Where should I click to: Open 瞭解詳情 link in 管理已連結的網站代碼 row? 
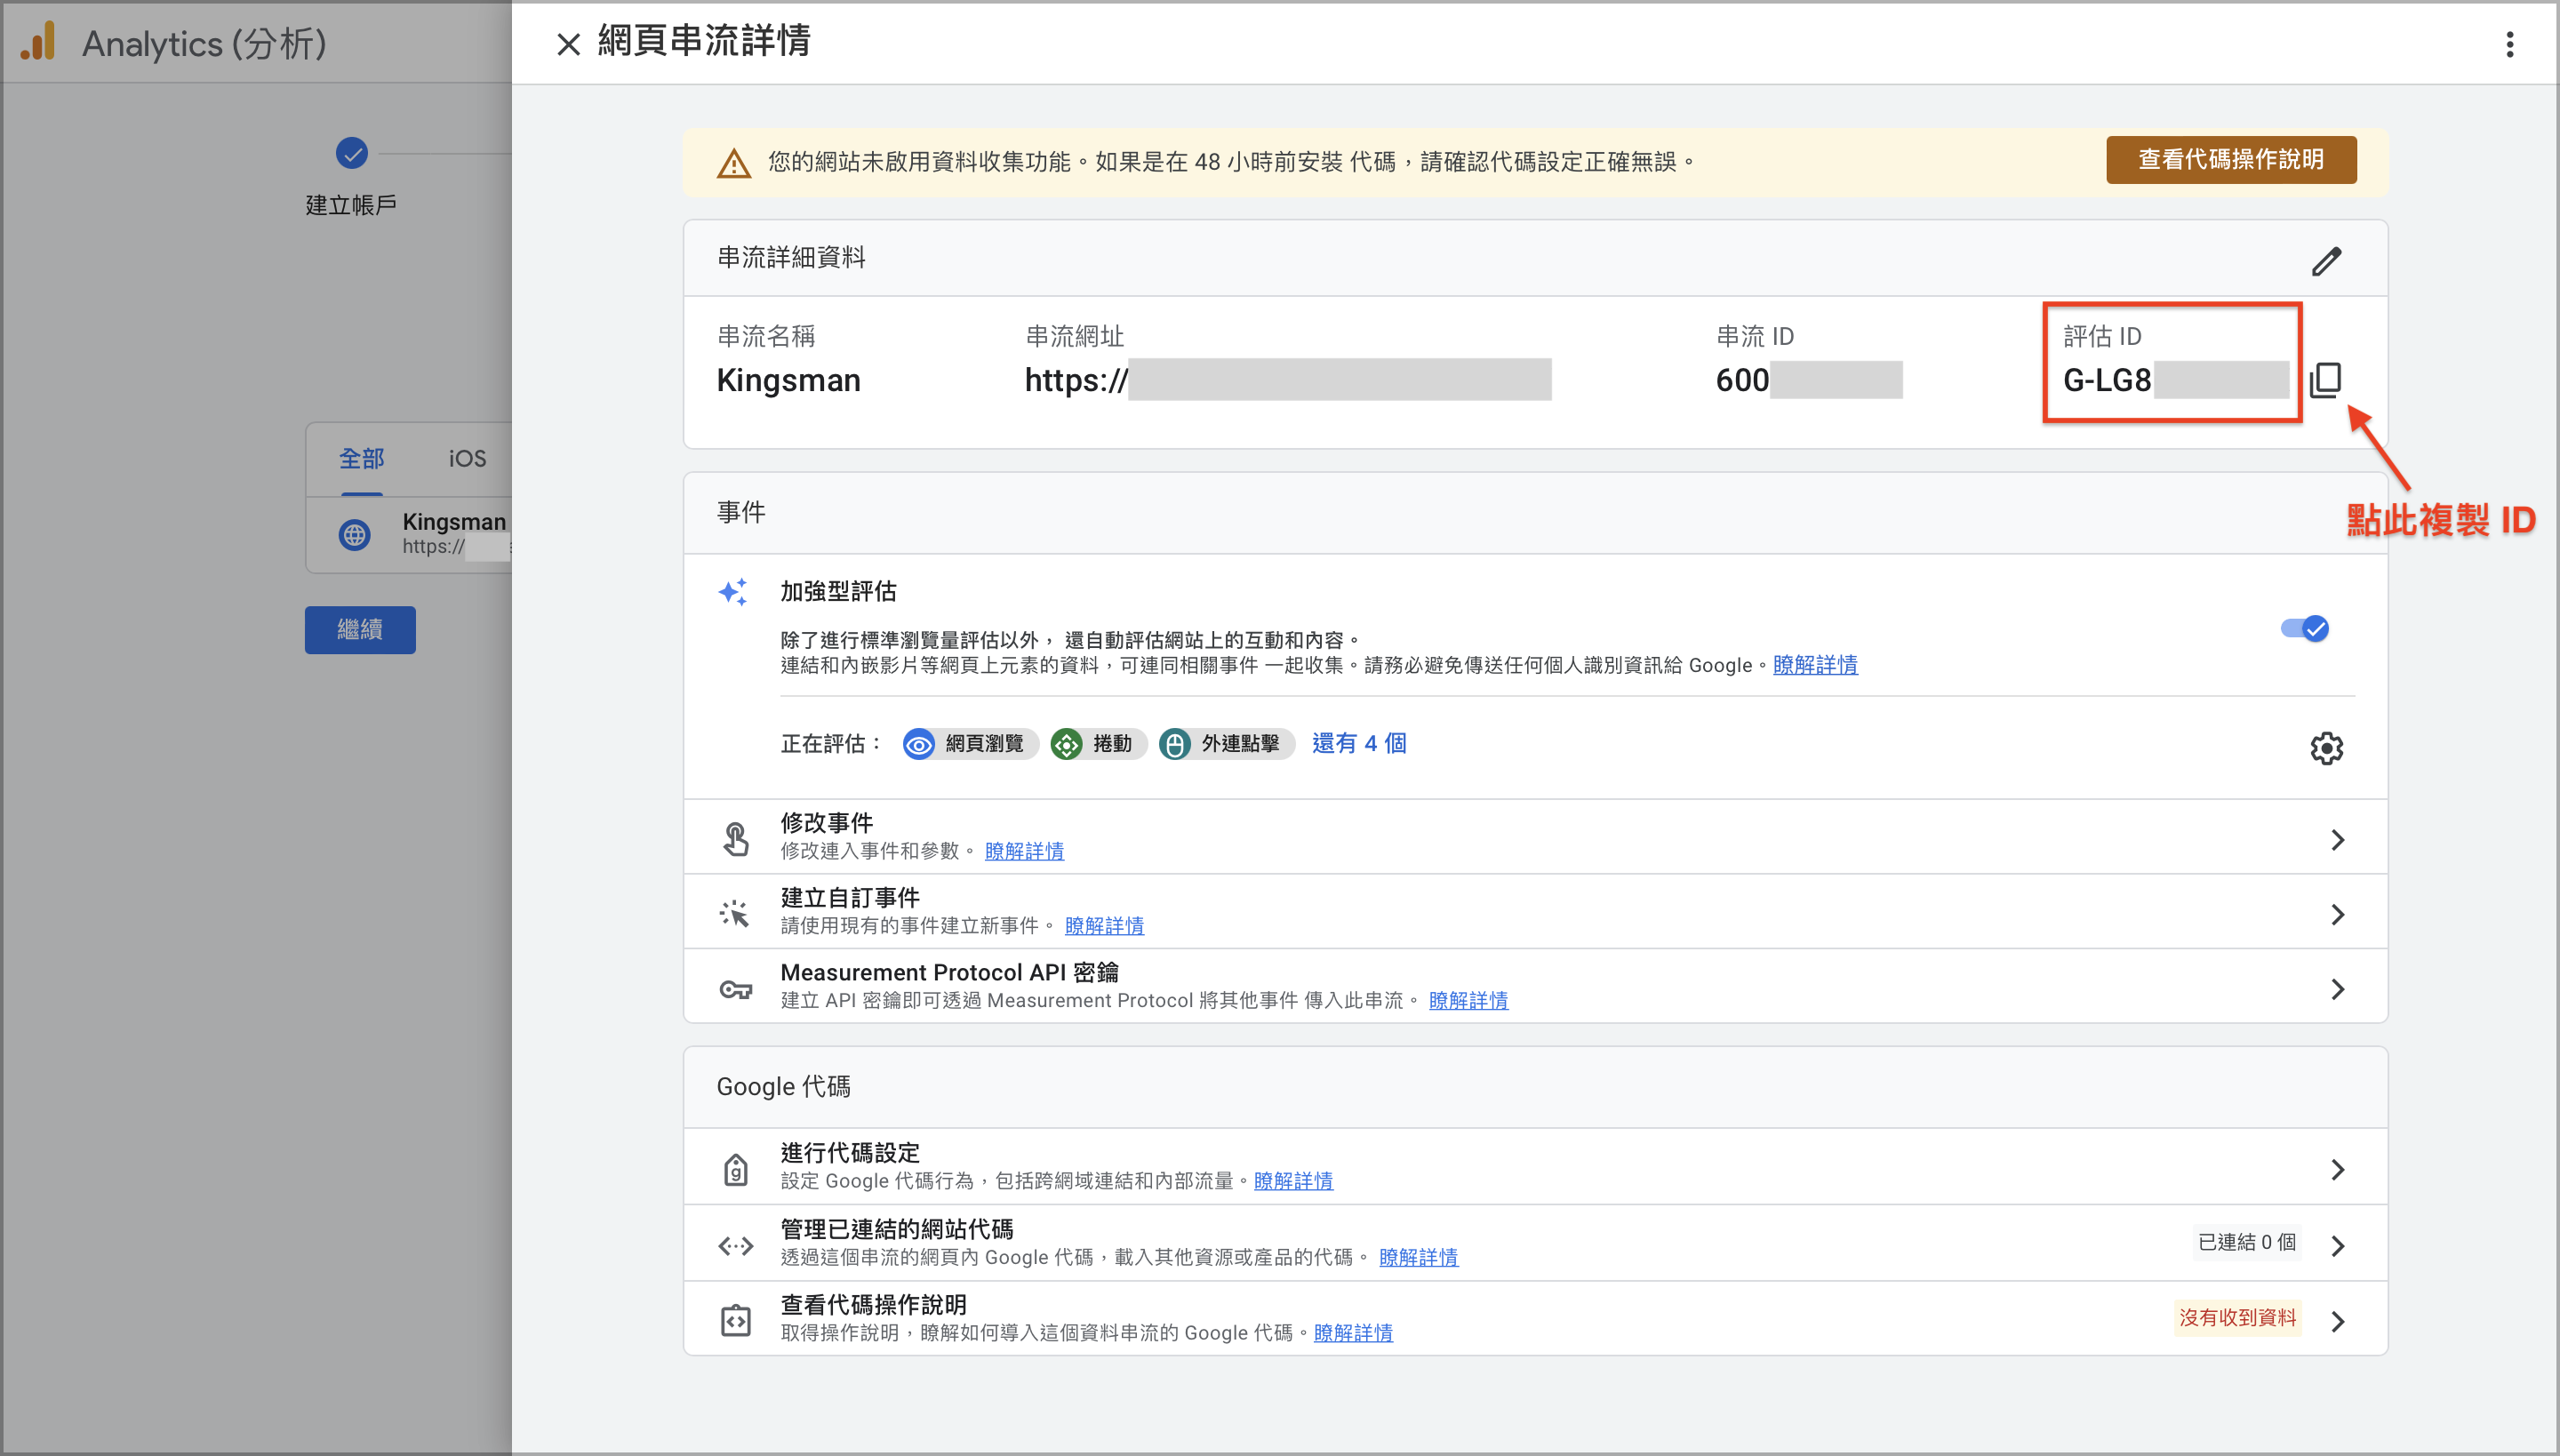(x=1418, y=1257)
